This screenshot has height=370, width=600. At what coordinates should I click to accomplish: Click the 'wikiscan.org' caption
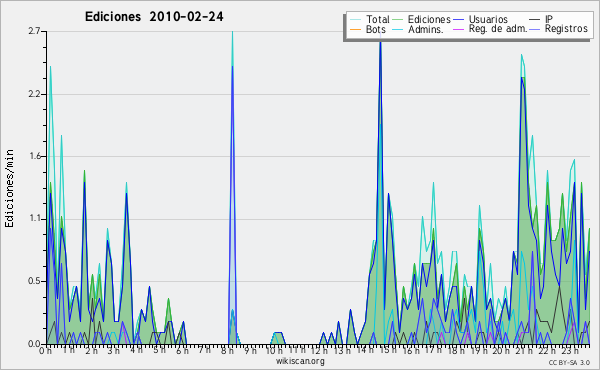coord(300,361)
